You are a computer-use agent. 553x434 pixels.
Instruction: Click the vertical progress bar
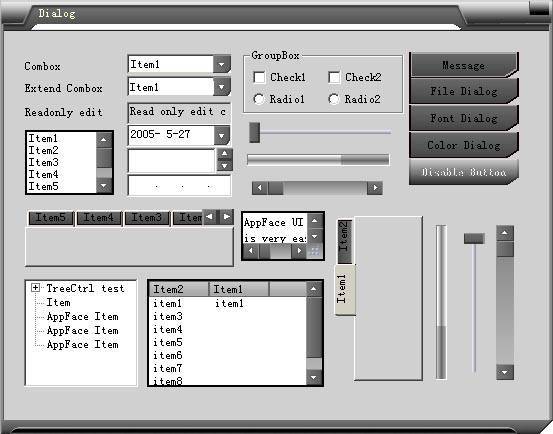click(441, 302)
